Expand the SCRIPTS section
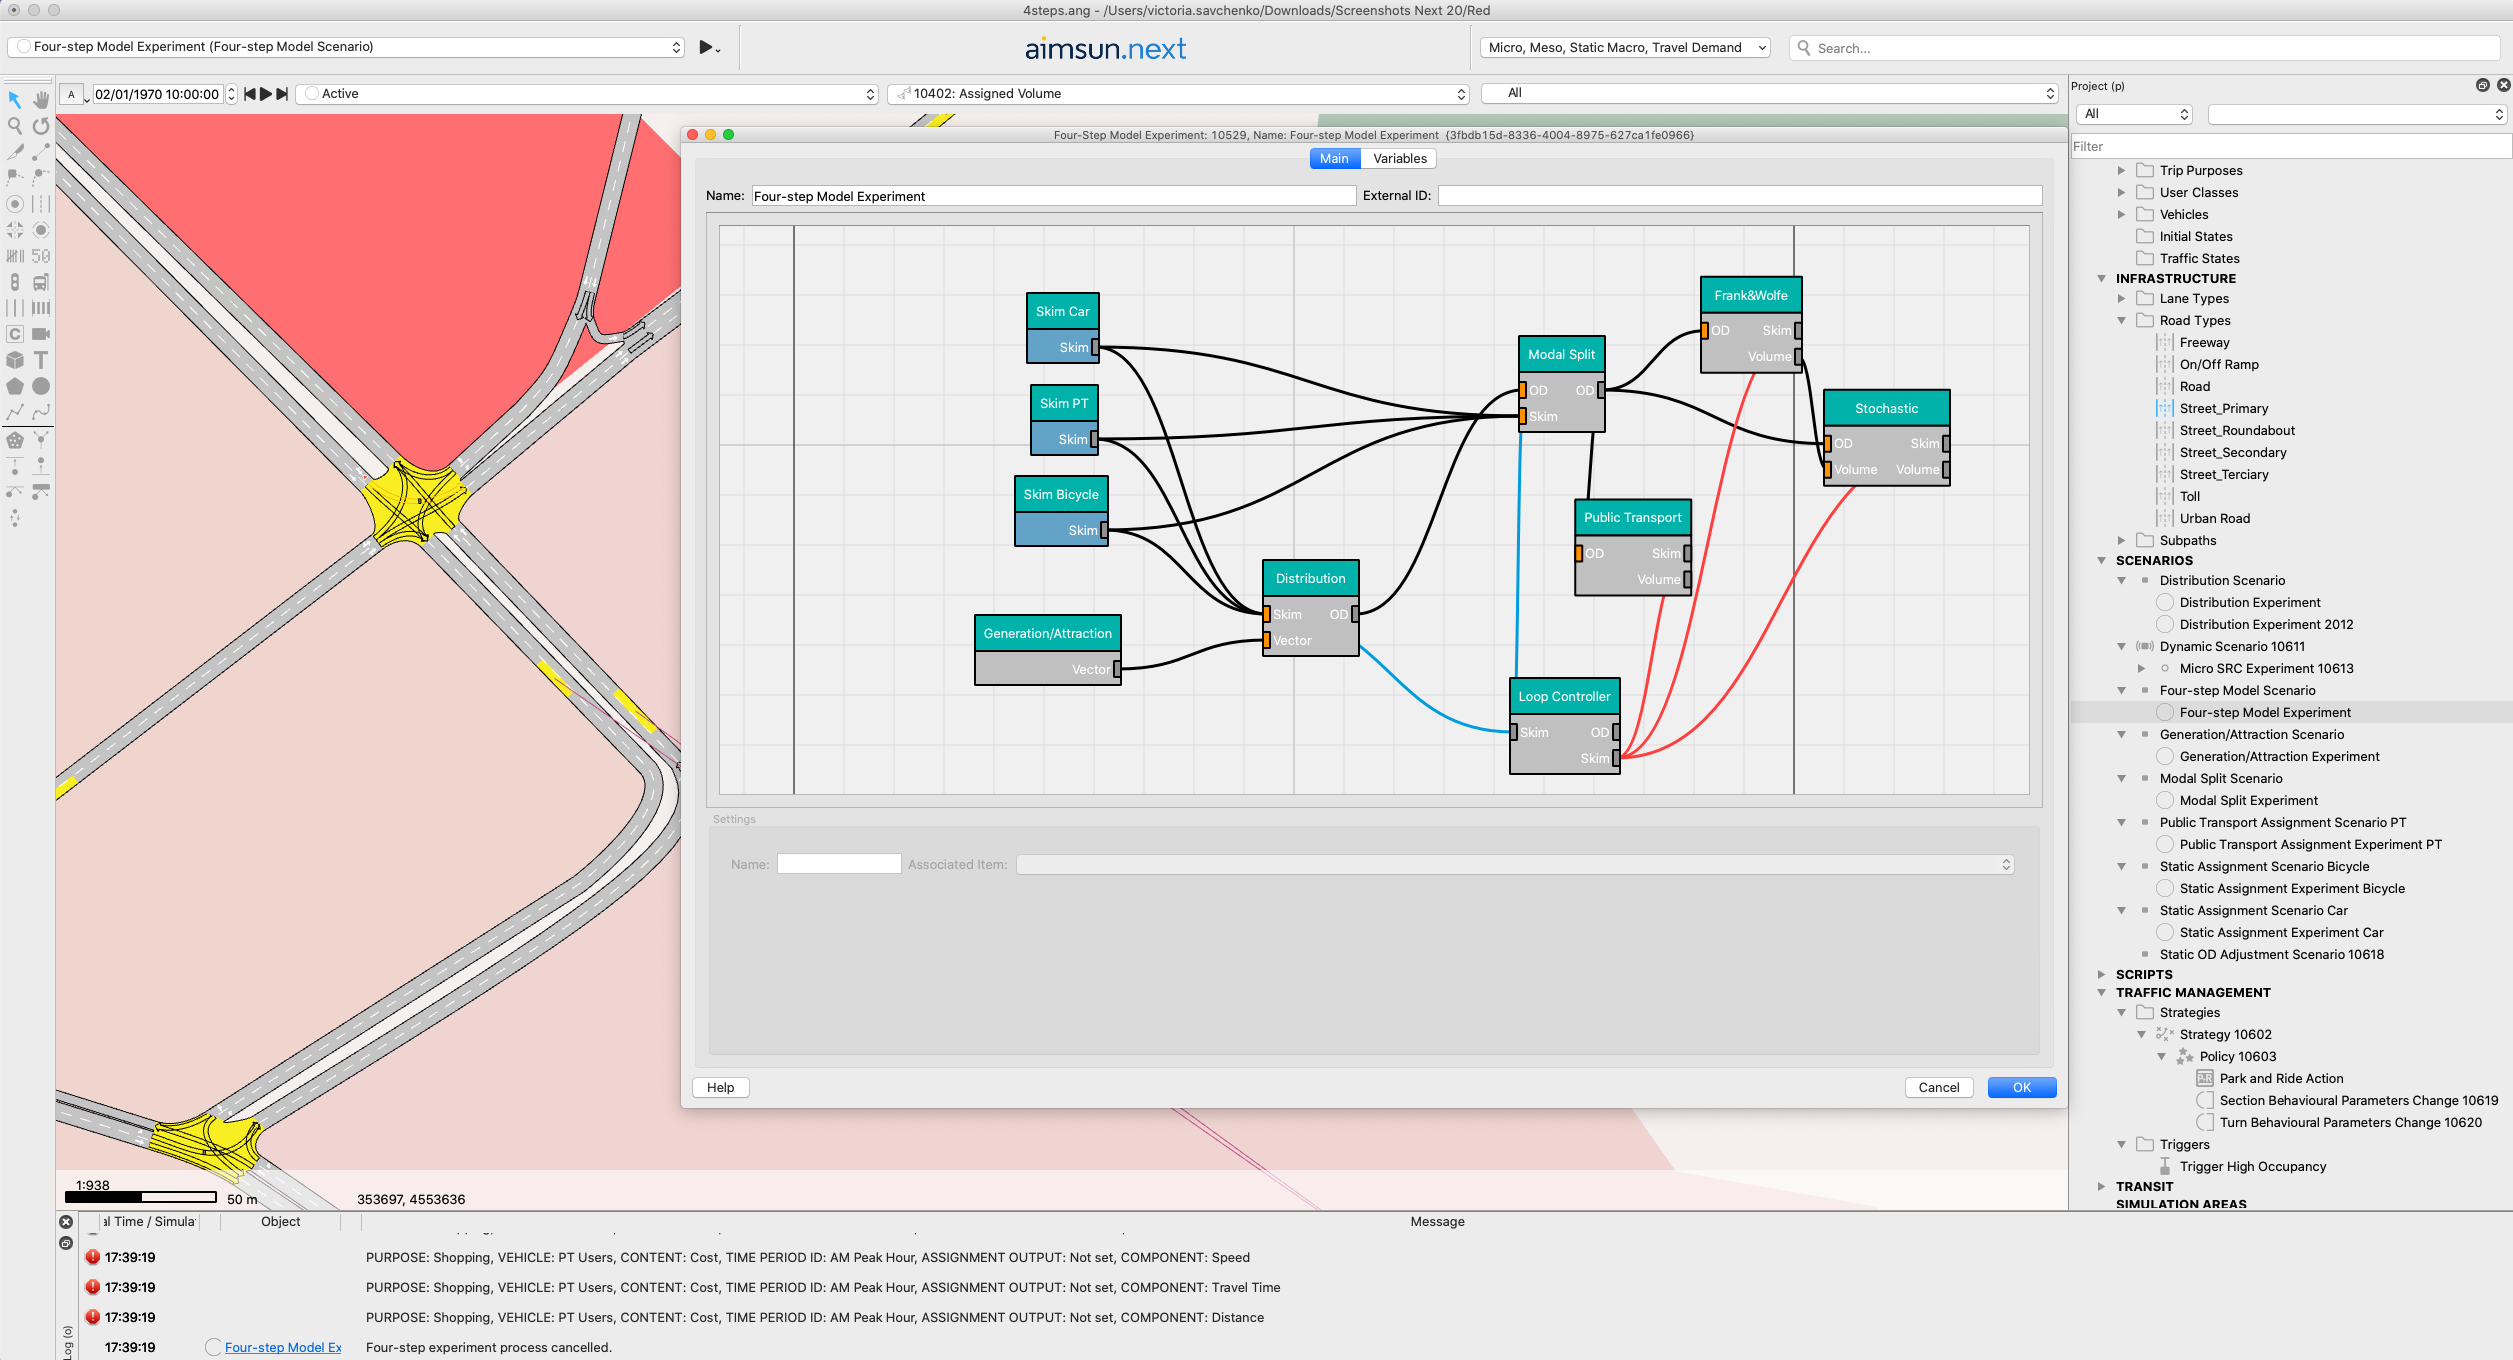The width and height of the screenshot is (2513, 1360). [x=2102, y=975]
